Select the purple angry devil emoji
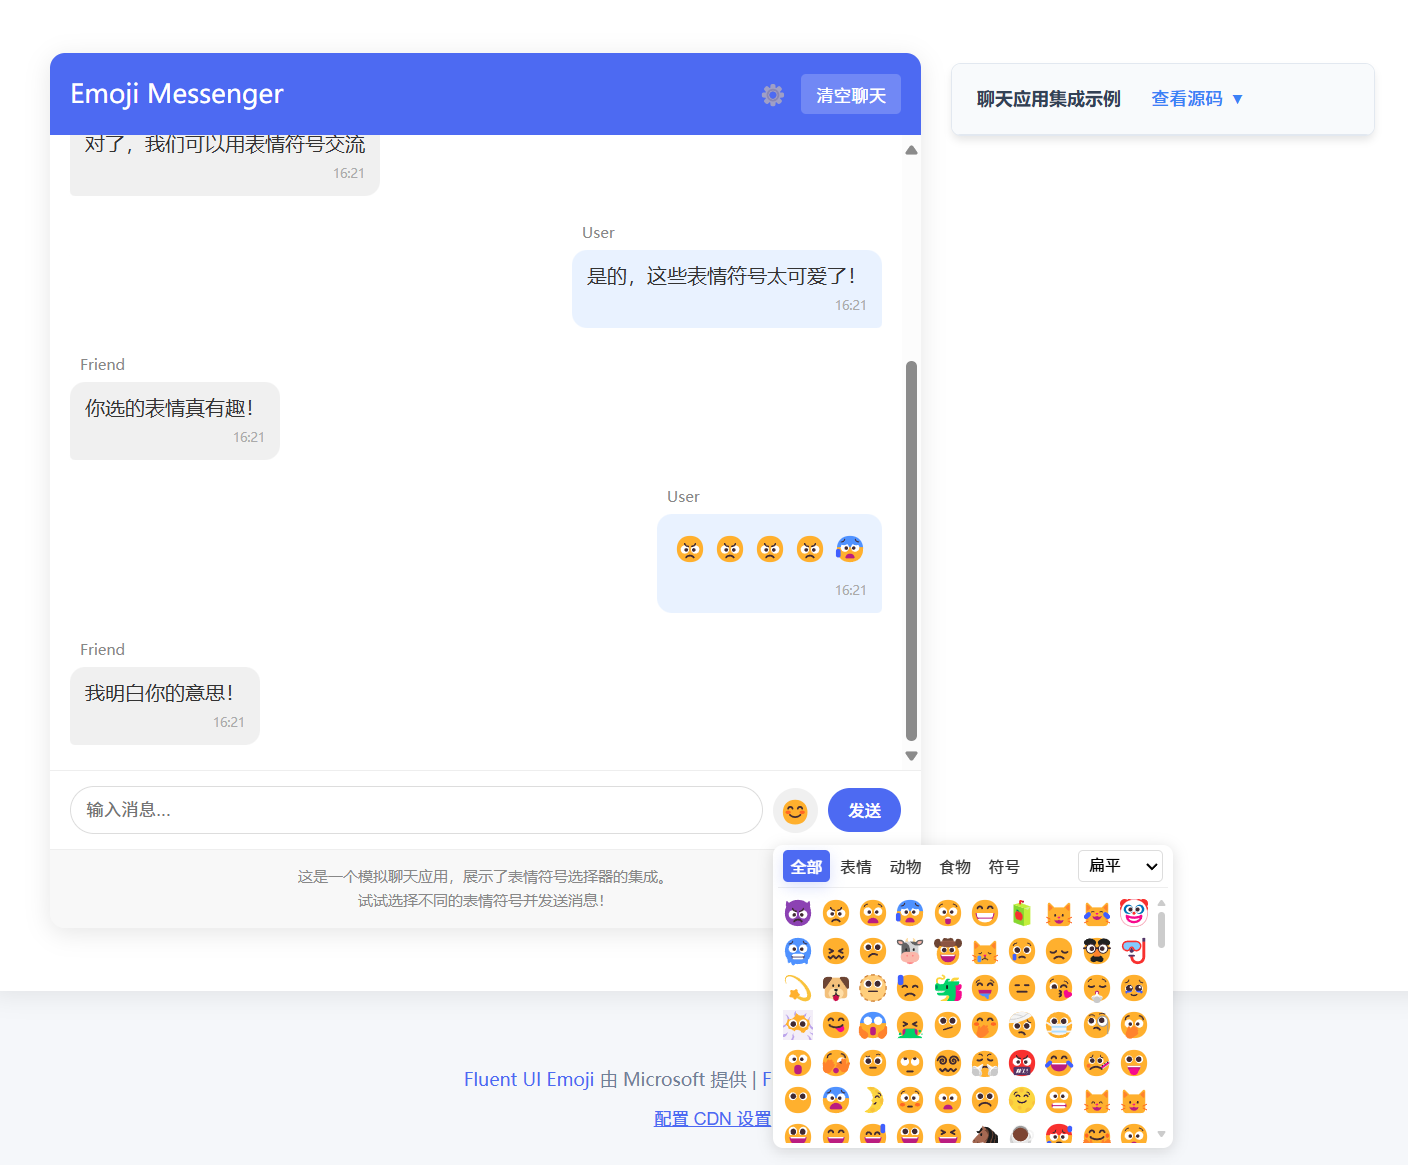 pos(798,912)
